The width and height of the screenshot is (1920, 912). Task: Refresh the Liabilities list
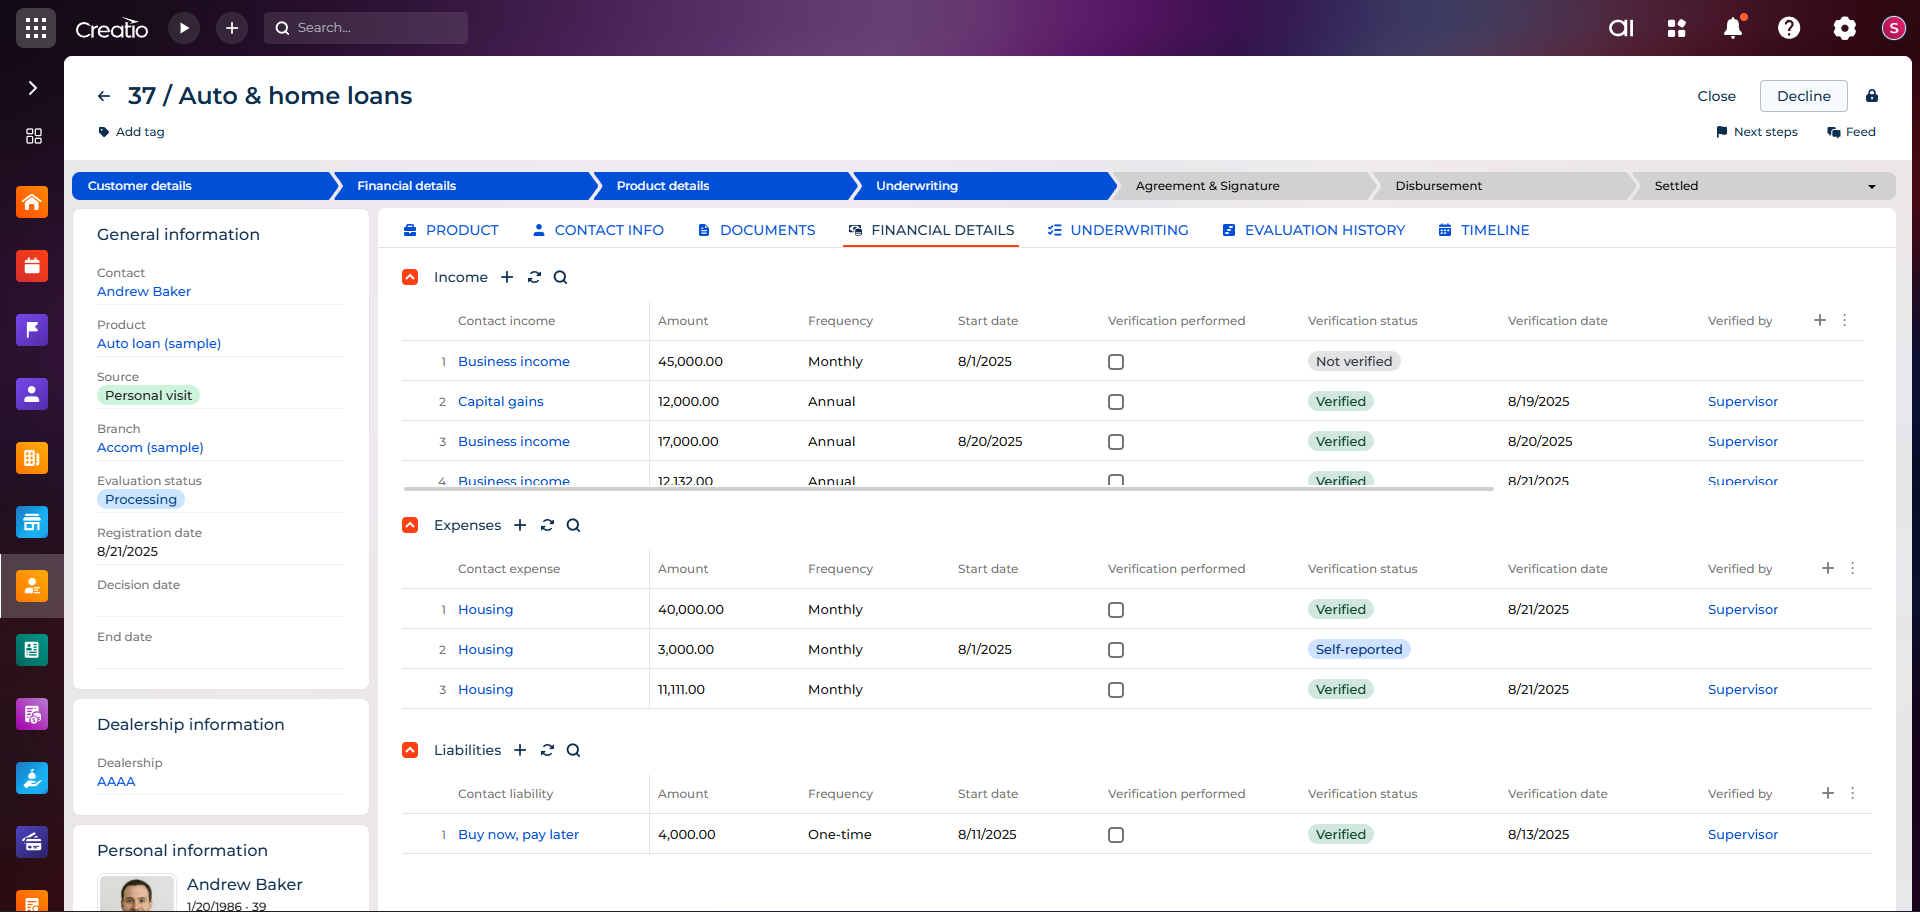click(547, 750)
